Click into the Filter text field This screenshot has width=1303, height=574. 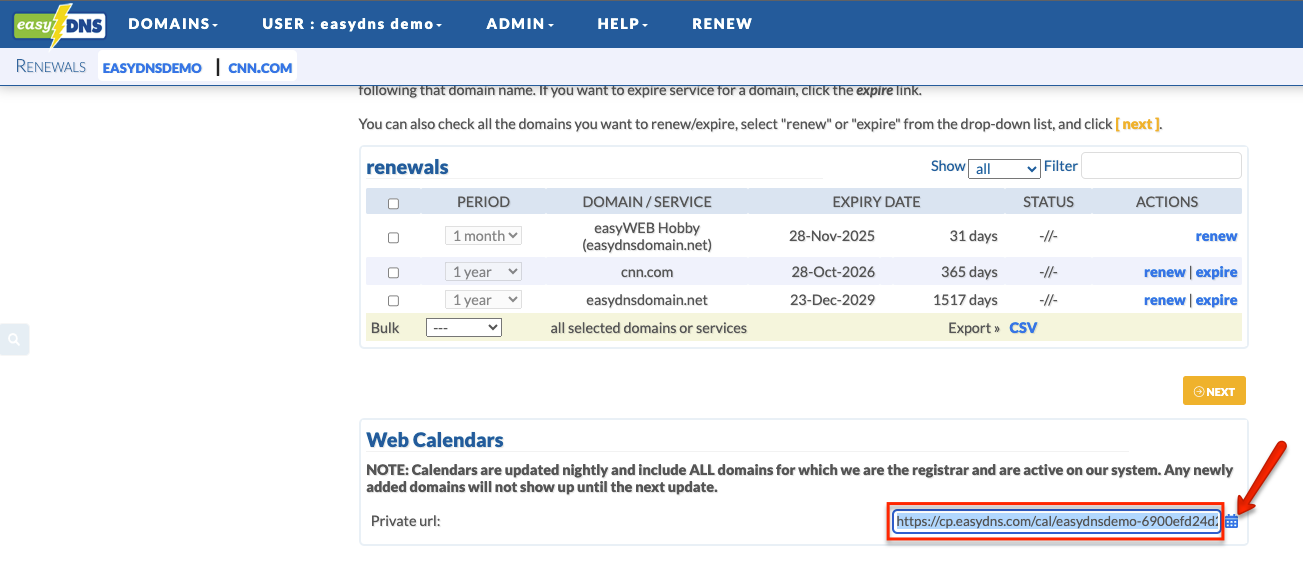(1161, 166)
